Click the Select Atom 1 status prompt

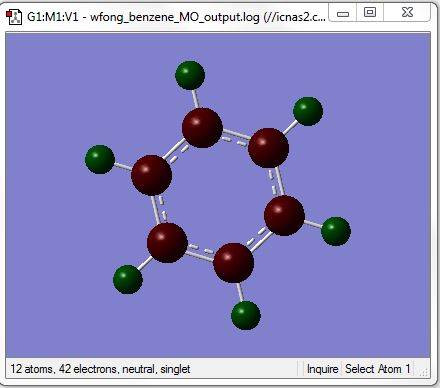tap(378, 369)
